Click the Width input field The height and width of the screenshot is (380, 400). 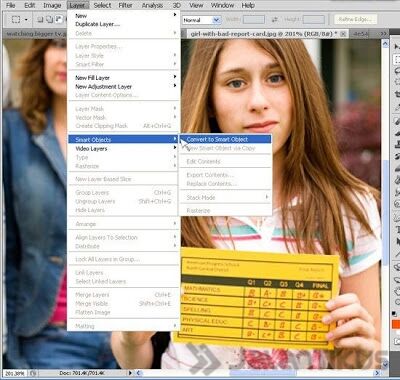(253, 20)
